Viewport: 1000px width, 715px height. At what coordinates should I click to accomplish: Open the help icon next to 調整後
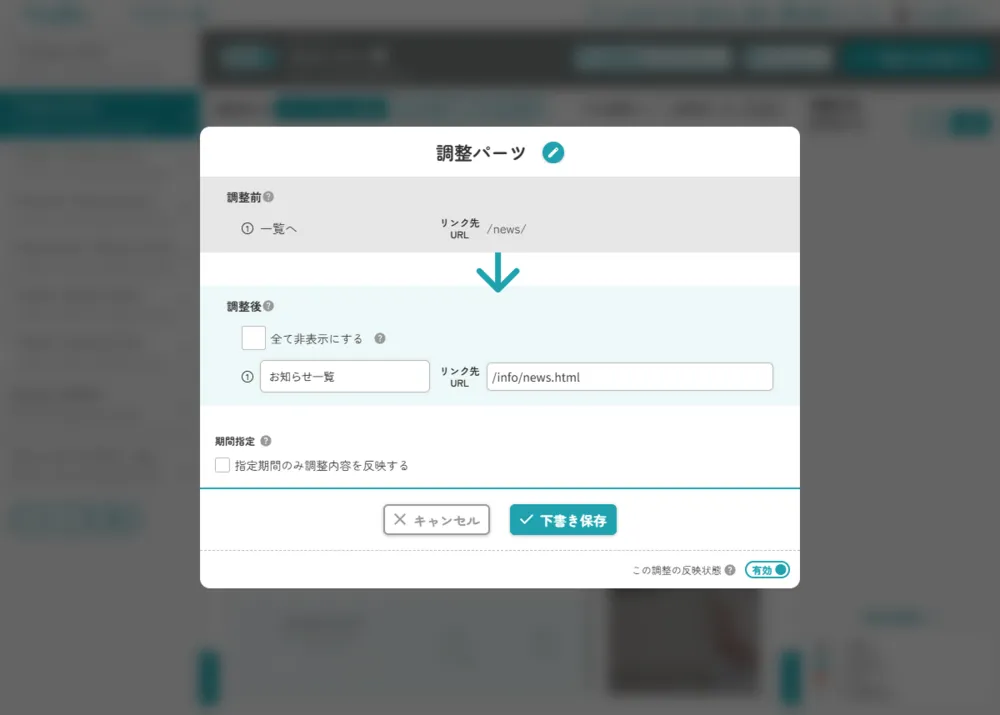click(x=268, y=306)
